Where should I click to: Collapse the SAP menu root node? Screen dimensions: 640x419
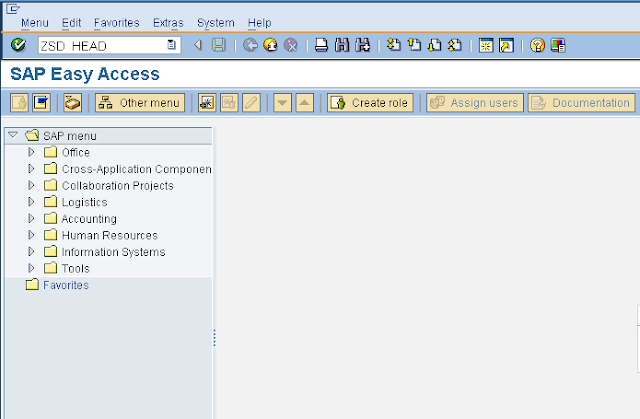click(13, 135)
